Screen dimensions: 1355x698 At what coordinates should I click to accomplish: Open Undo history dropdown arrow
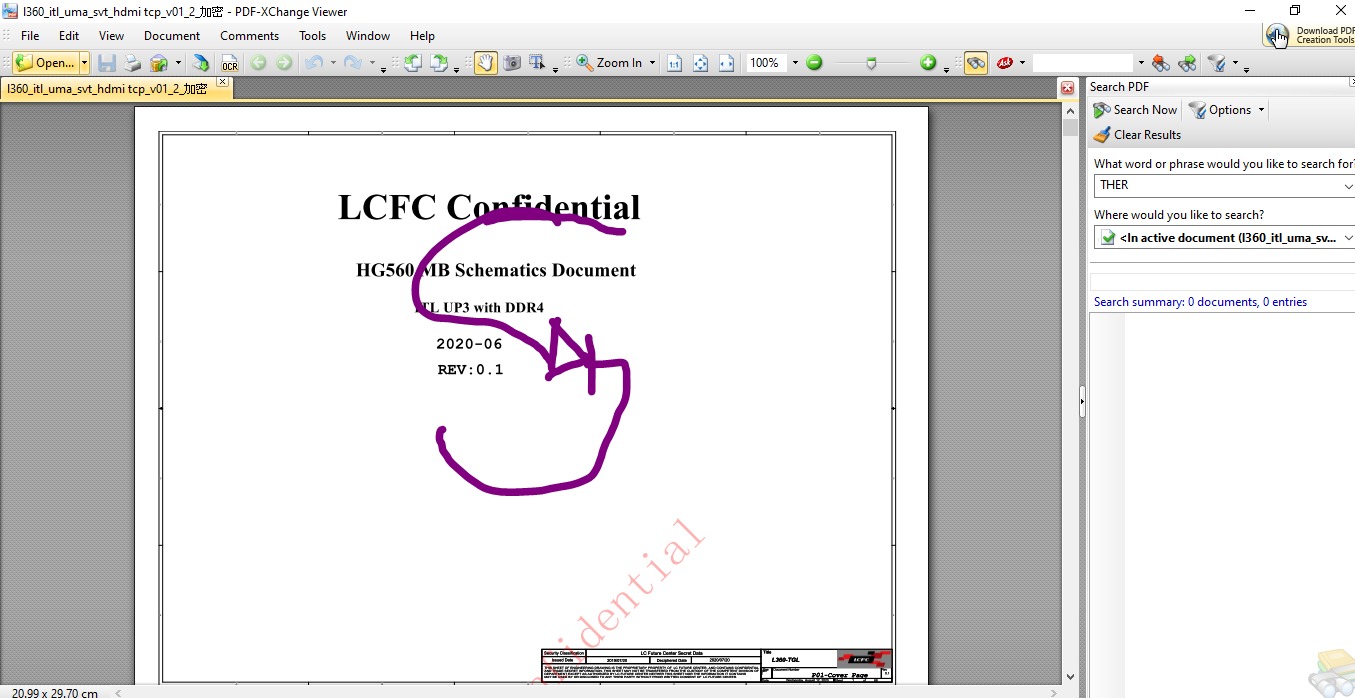tap(332, 63)
